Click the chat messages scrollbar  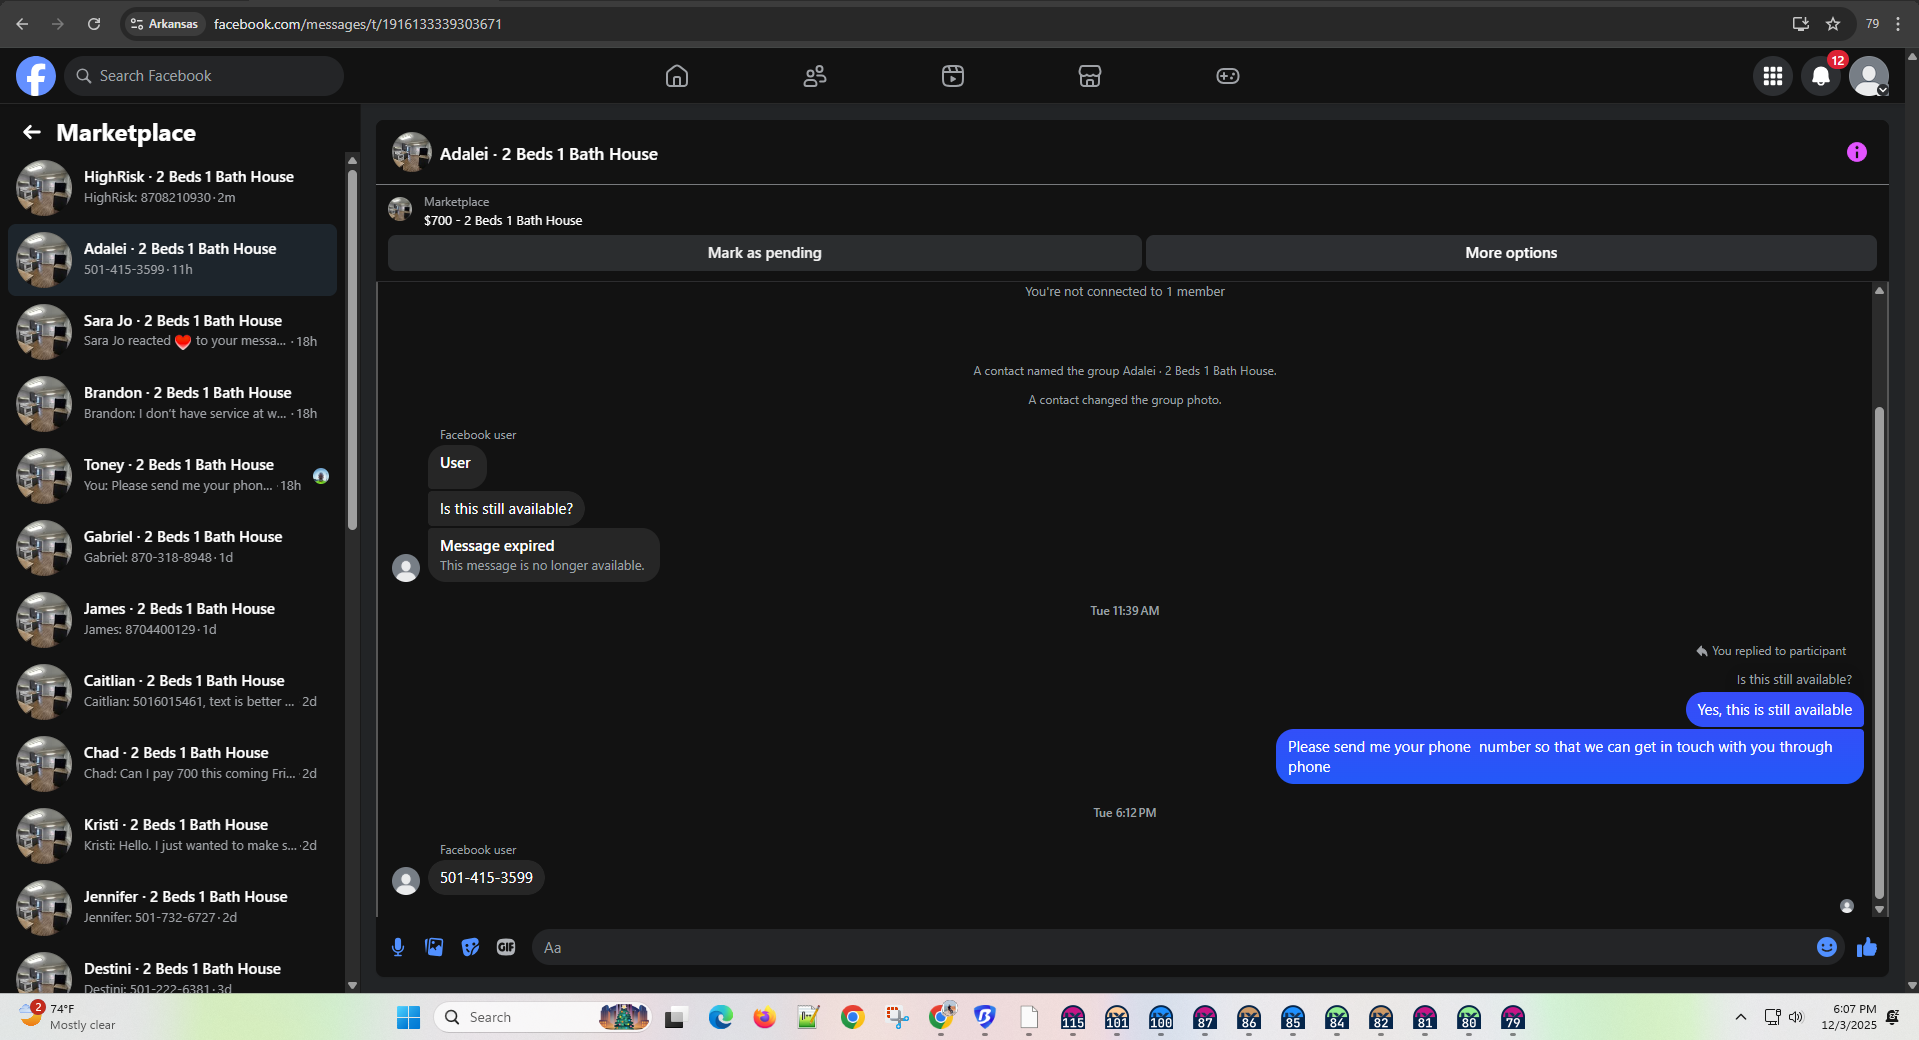point(1879,652)
